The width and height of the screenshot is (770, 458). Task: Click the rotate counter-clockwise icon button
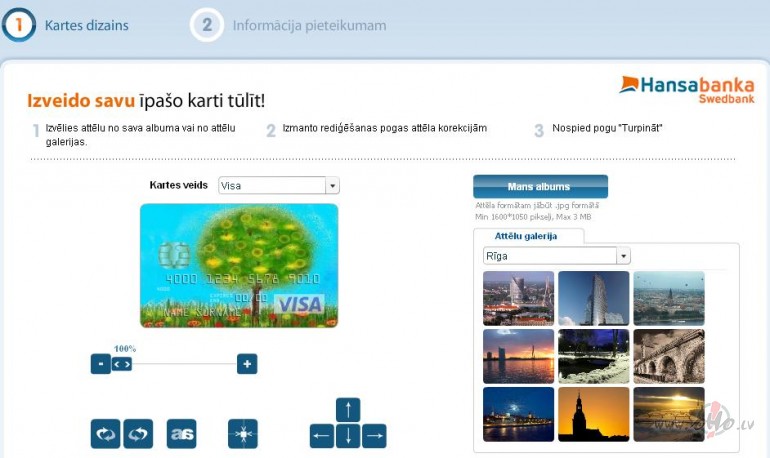138,433
